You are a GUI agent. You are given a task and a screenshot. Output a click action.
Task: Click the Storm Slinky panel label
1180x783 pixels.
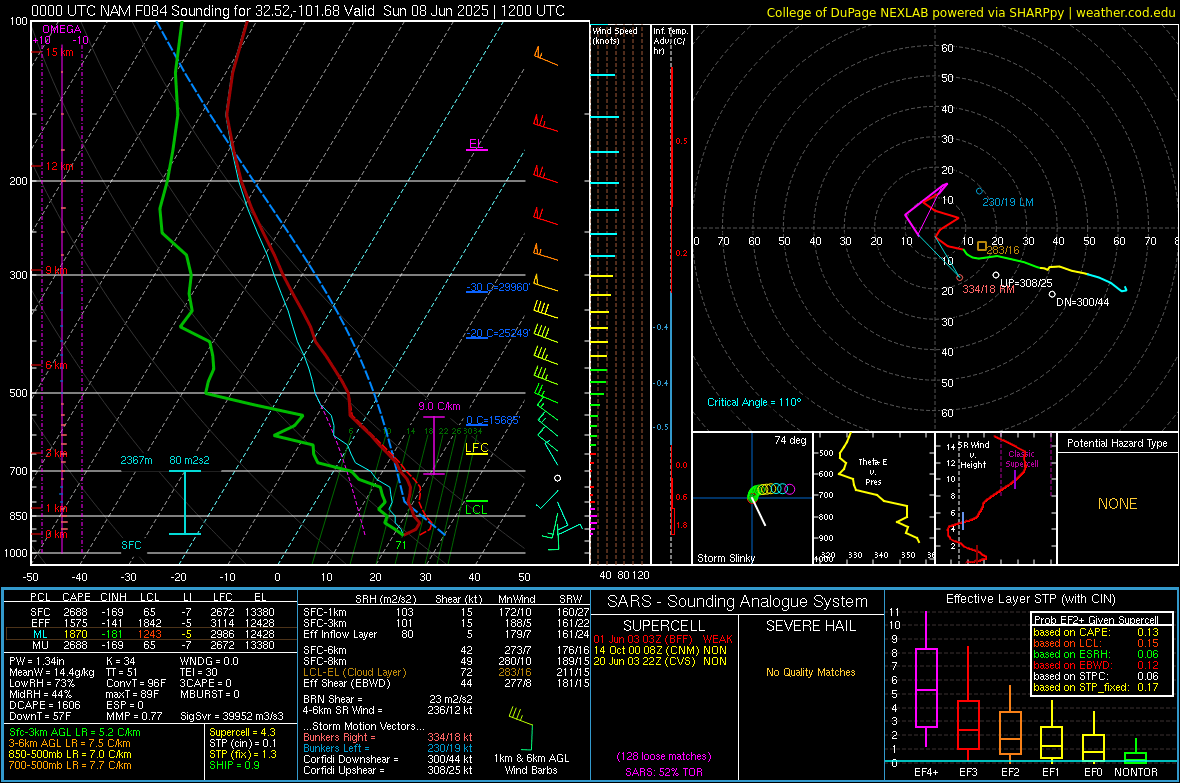coord(725,558)
